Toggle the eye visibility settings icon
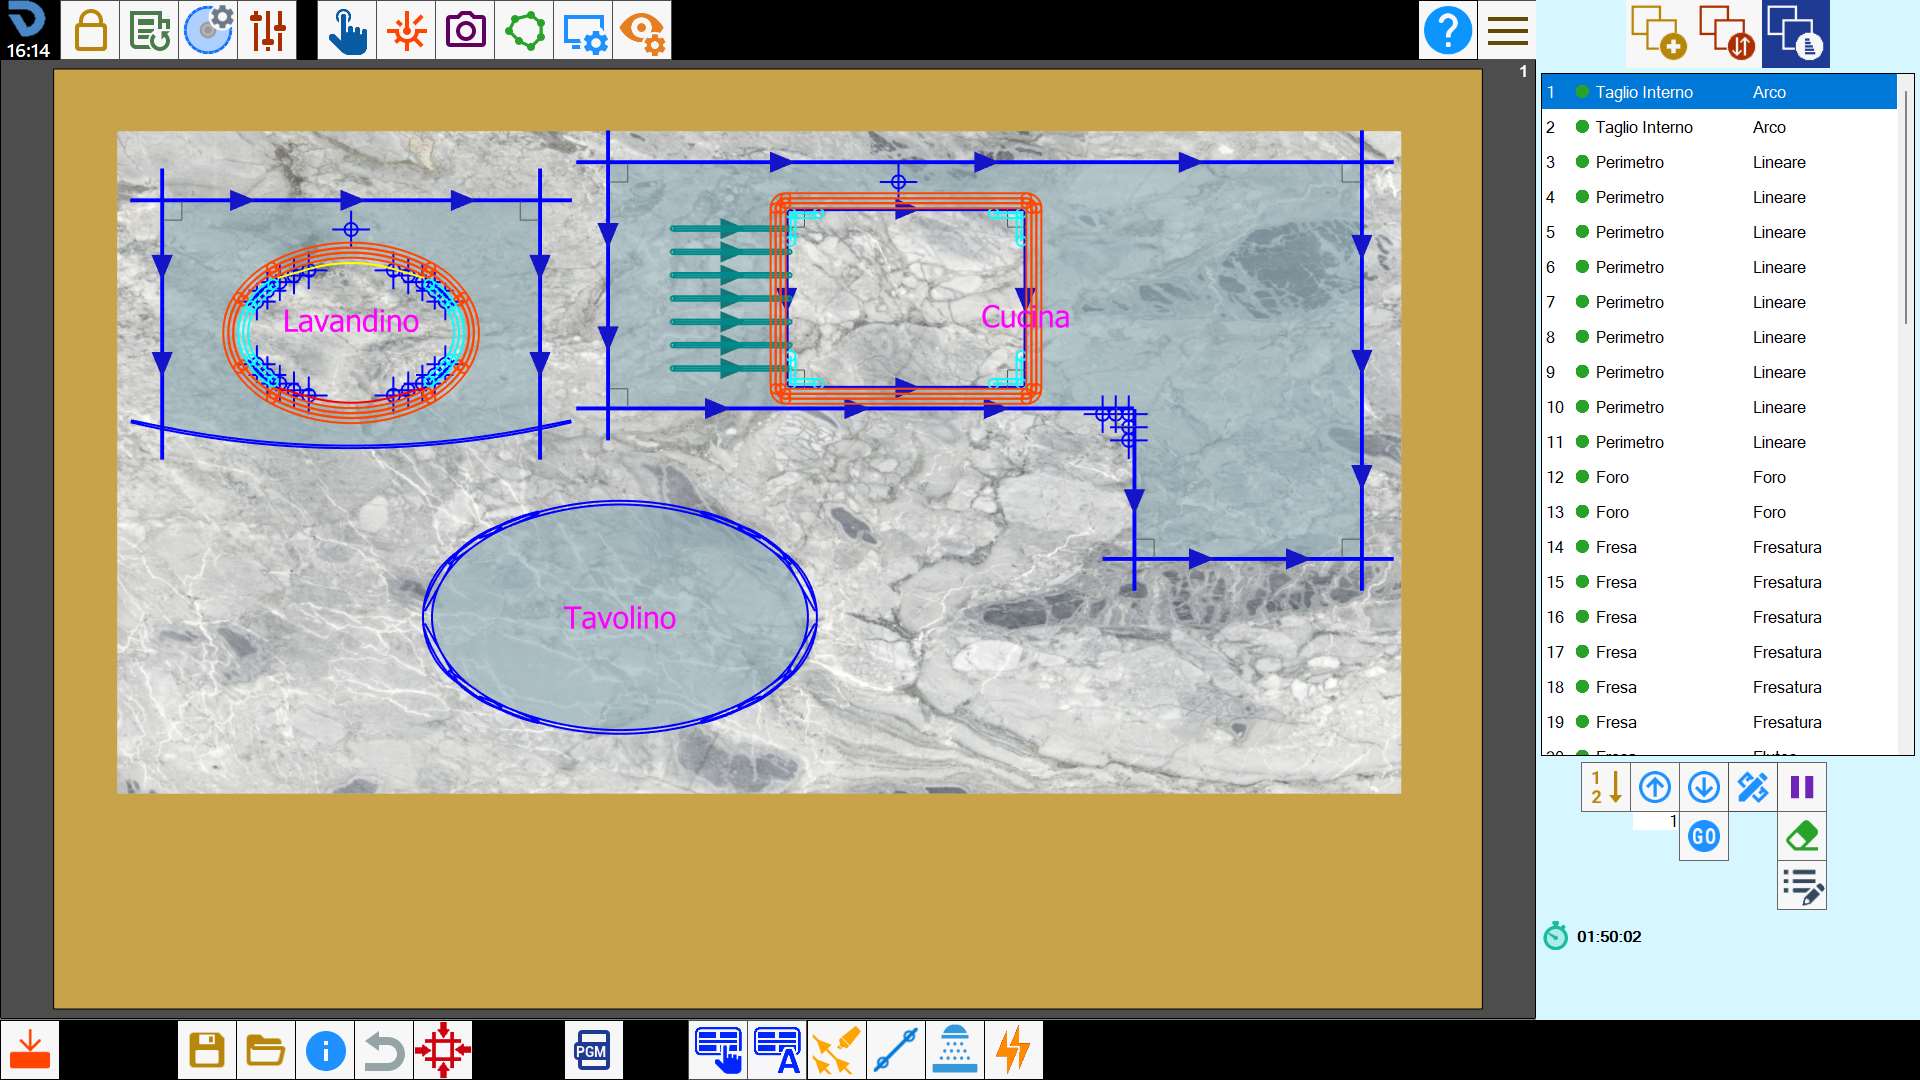1920x1080 pixels. point(642,30)
